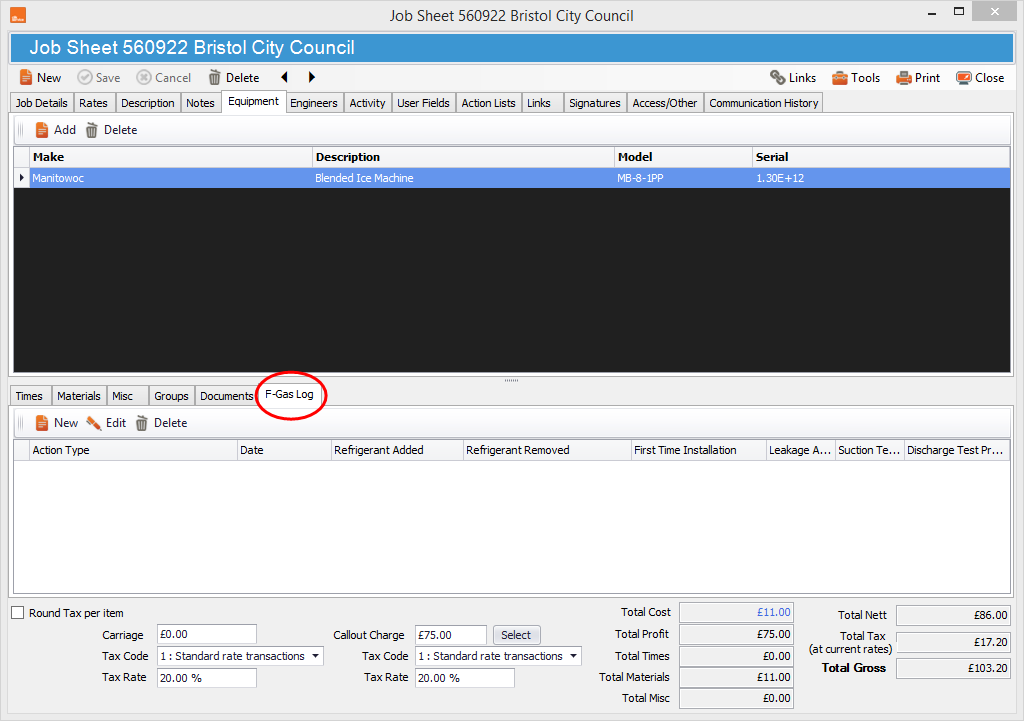The image size is (1024, 721).
Task: Open the Engineers tab
Action: tap(314, 102)
